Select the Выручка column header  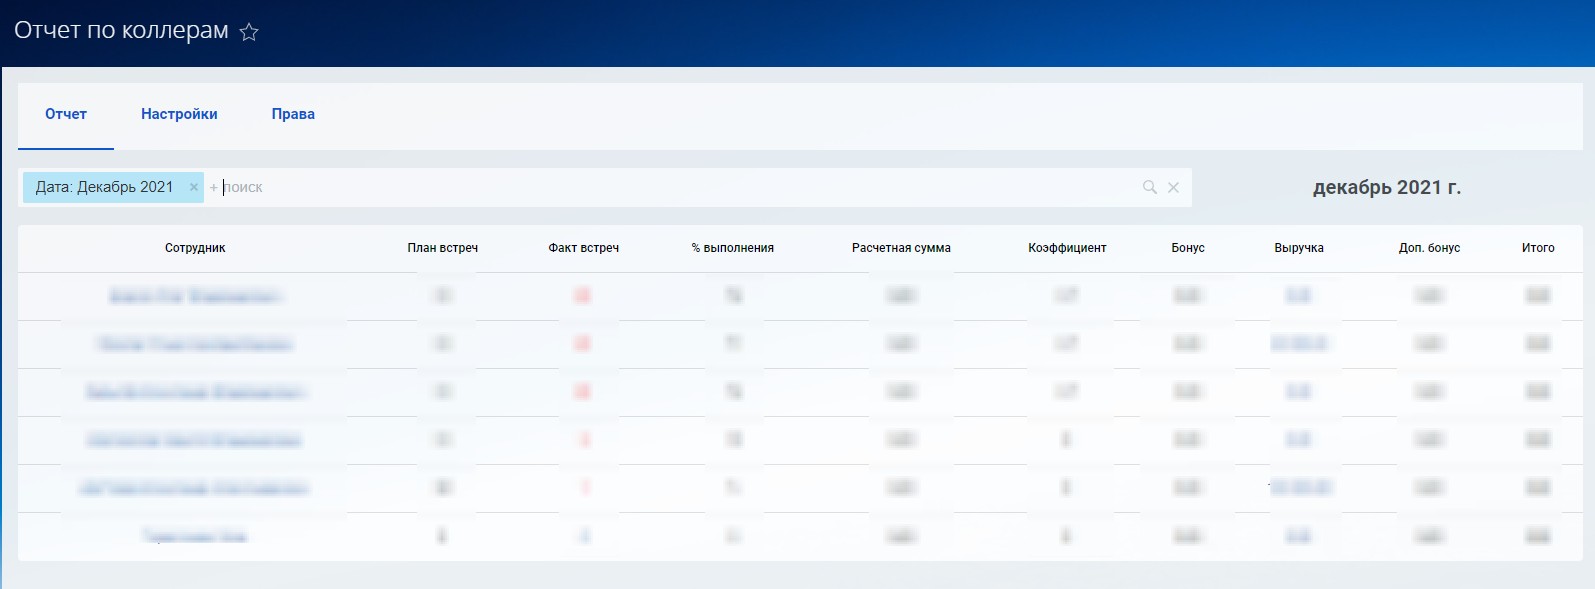(x=1298, y=248)
